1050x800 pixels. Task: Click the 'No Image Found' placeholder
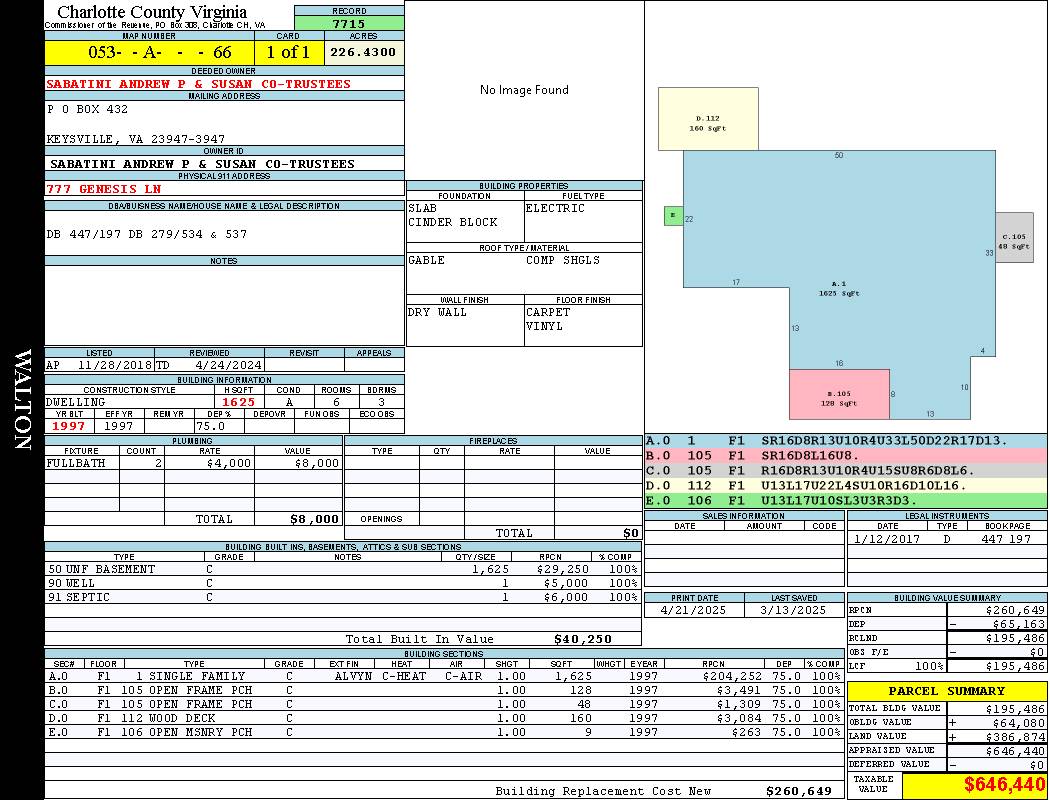[x=524, y=90]
